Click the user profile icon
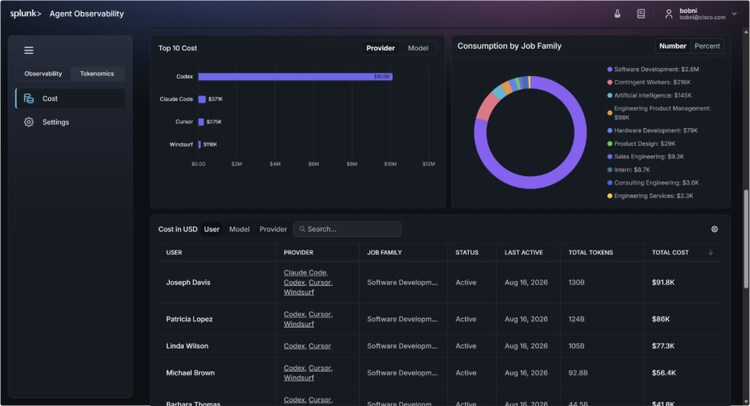 coord(669,14)
